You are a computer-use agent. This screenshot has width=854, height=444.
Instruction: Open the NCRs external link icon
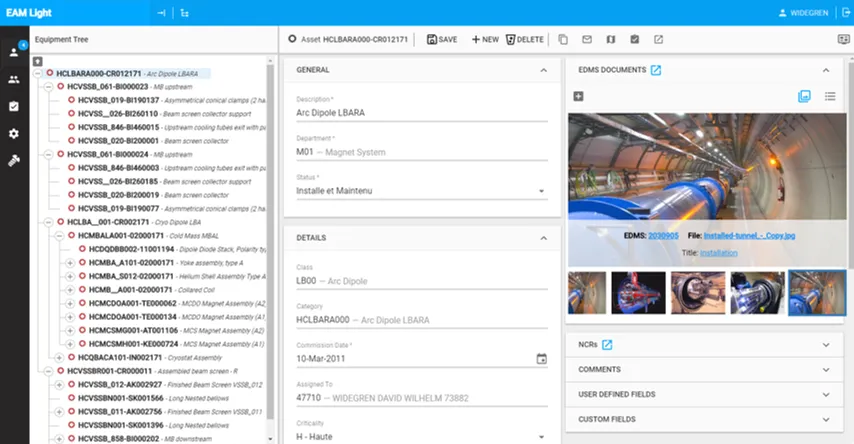tap(606, 345)
